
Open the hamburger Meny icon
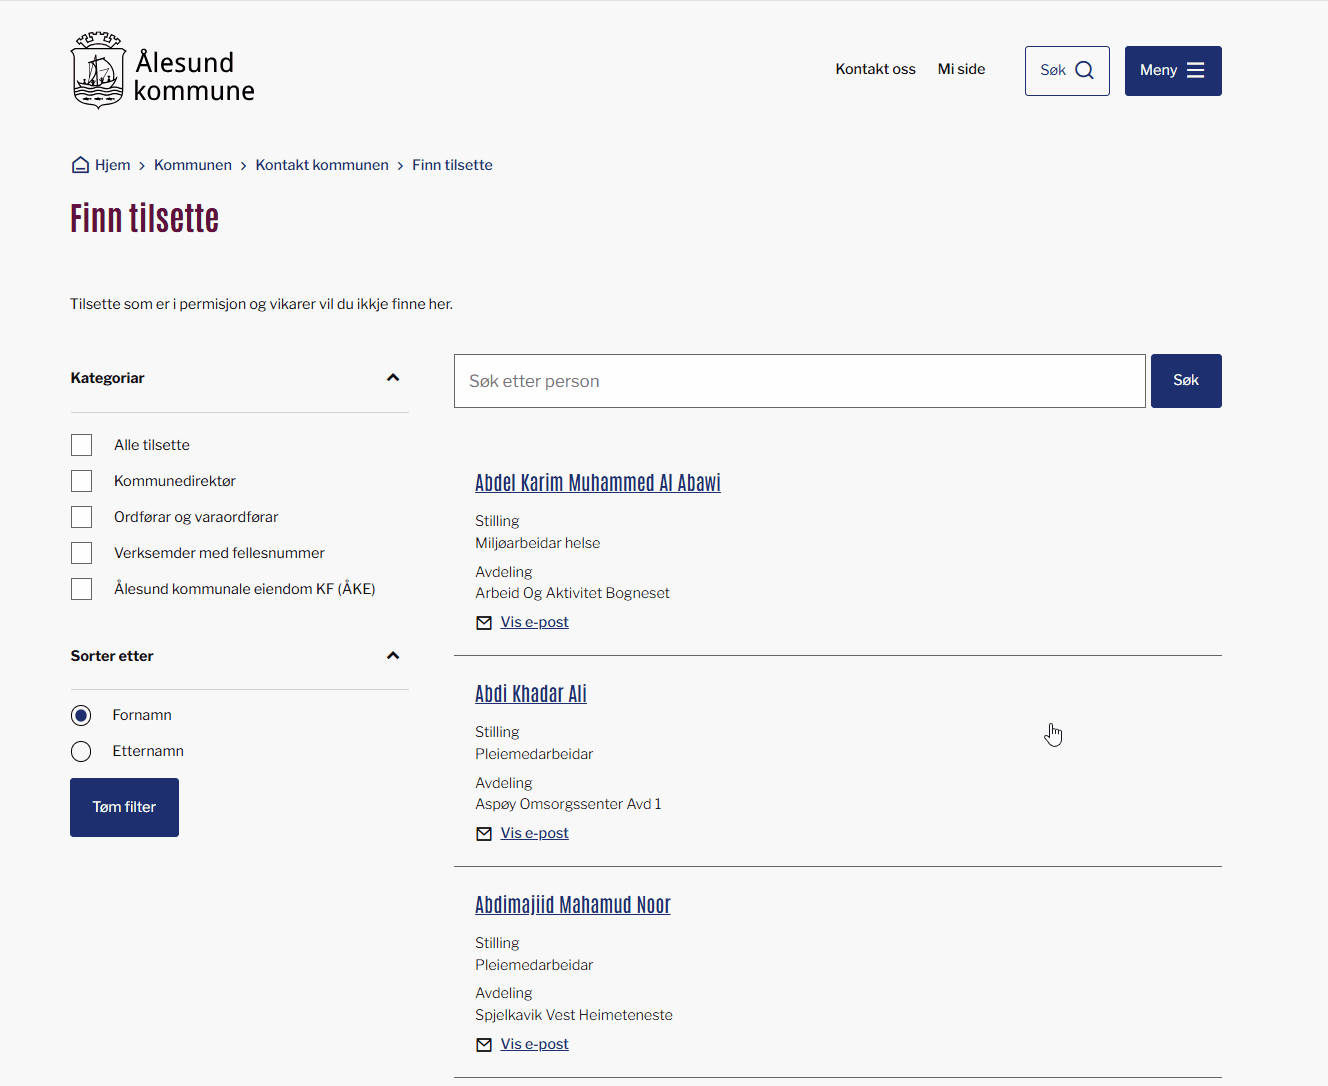tap(1195, 70)
